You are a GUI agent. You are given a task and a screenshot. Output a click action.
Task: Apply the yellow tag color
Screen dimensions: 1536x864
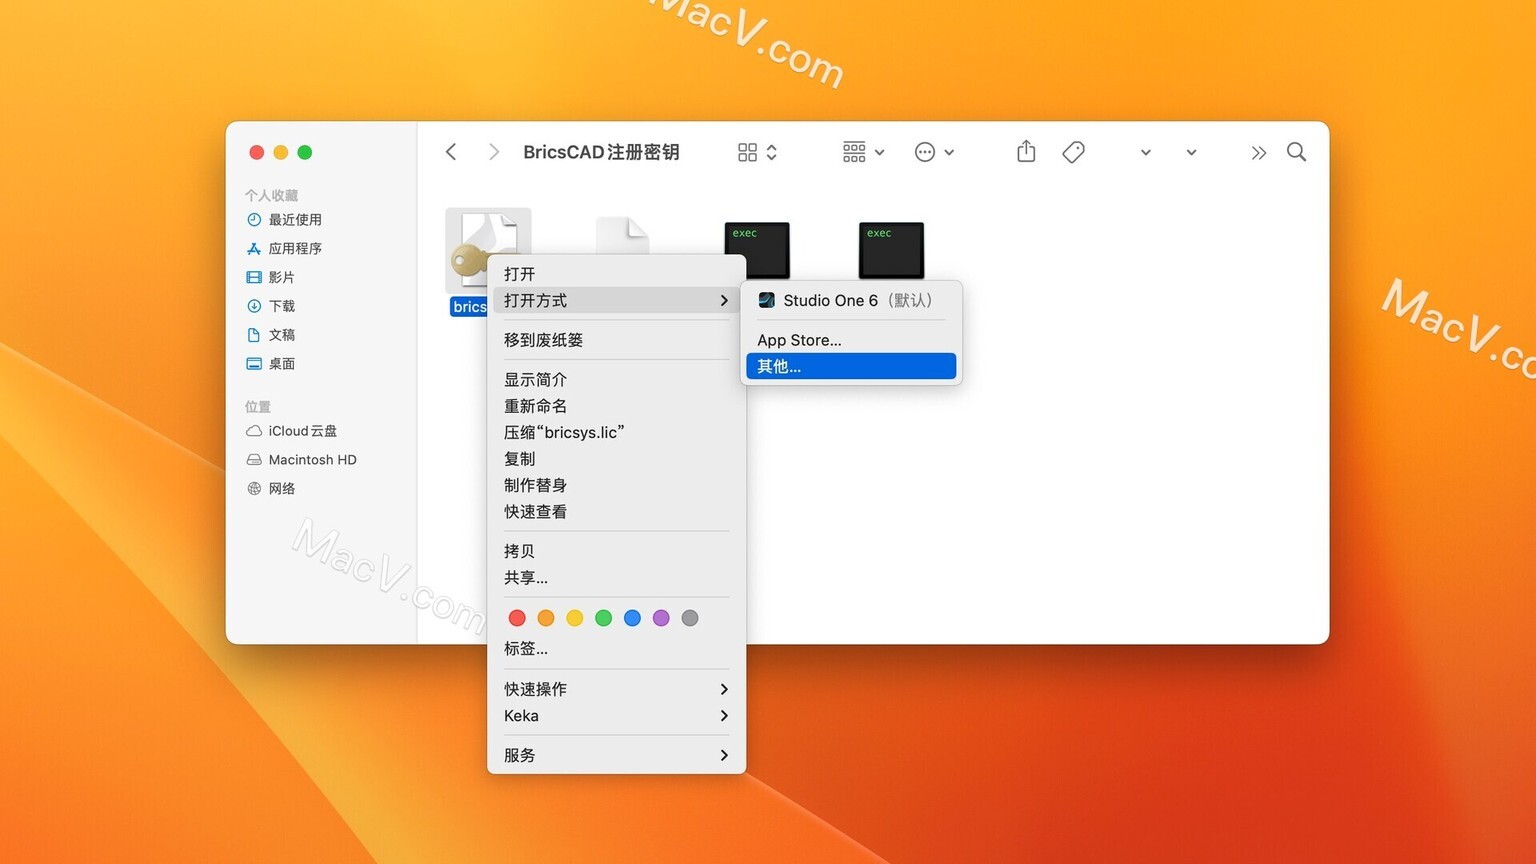click(x=575, y=618)
